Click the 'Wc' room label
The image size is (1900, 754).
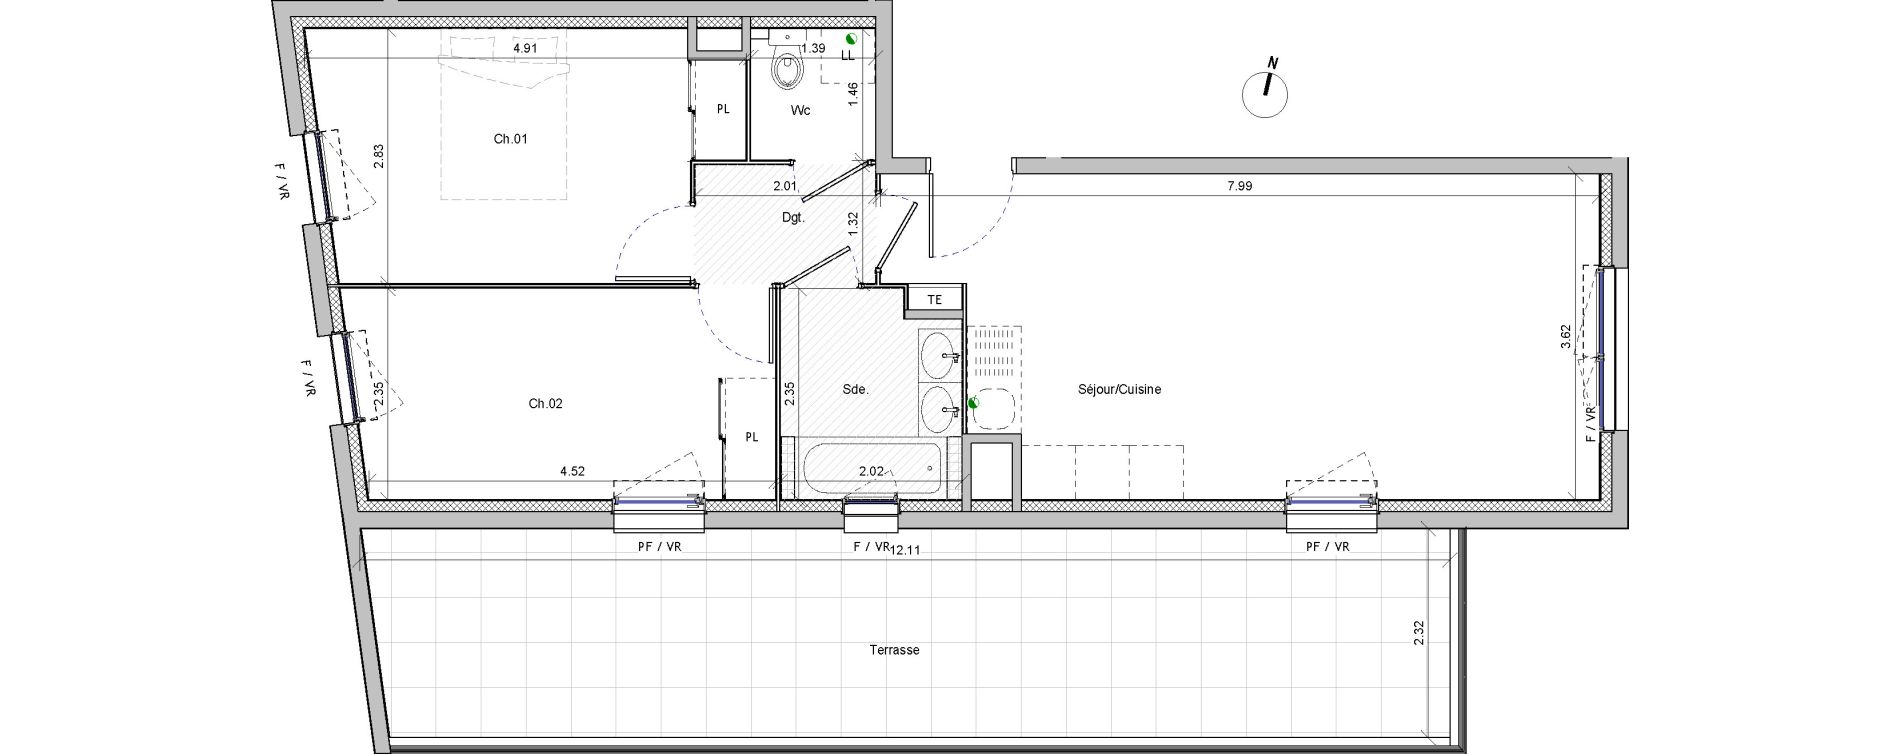click(x=800, y=110)
